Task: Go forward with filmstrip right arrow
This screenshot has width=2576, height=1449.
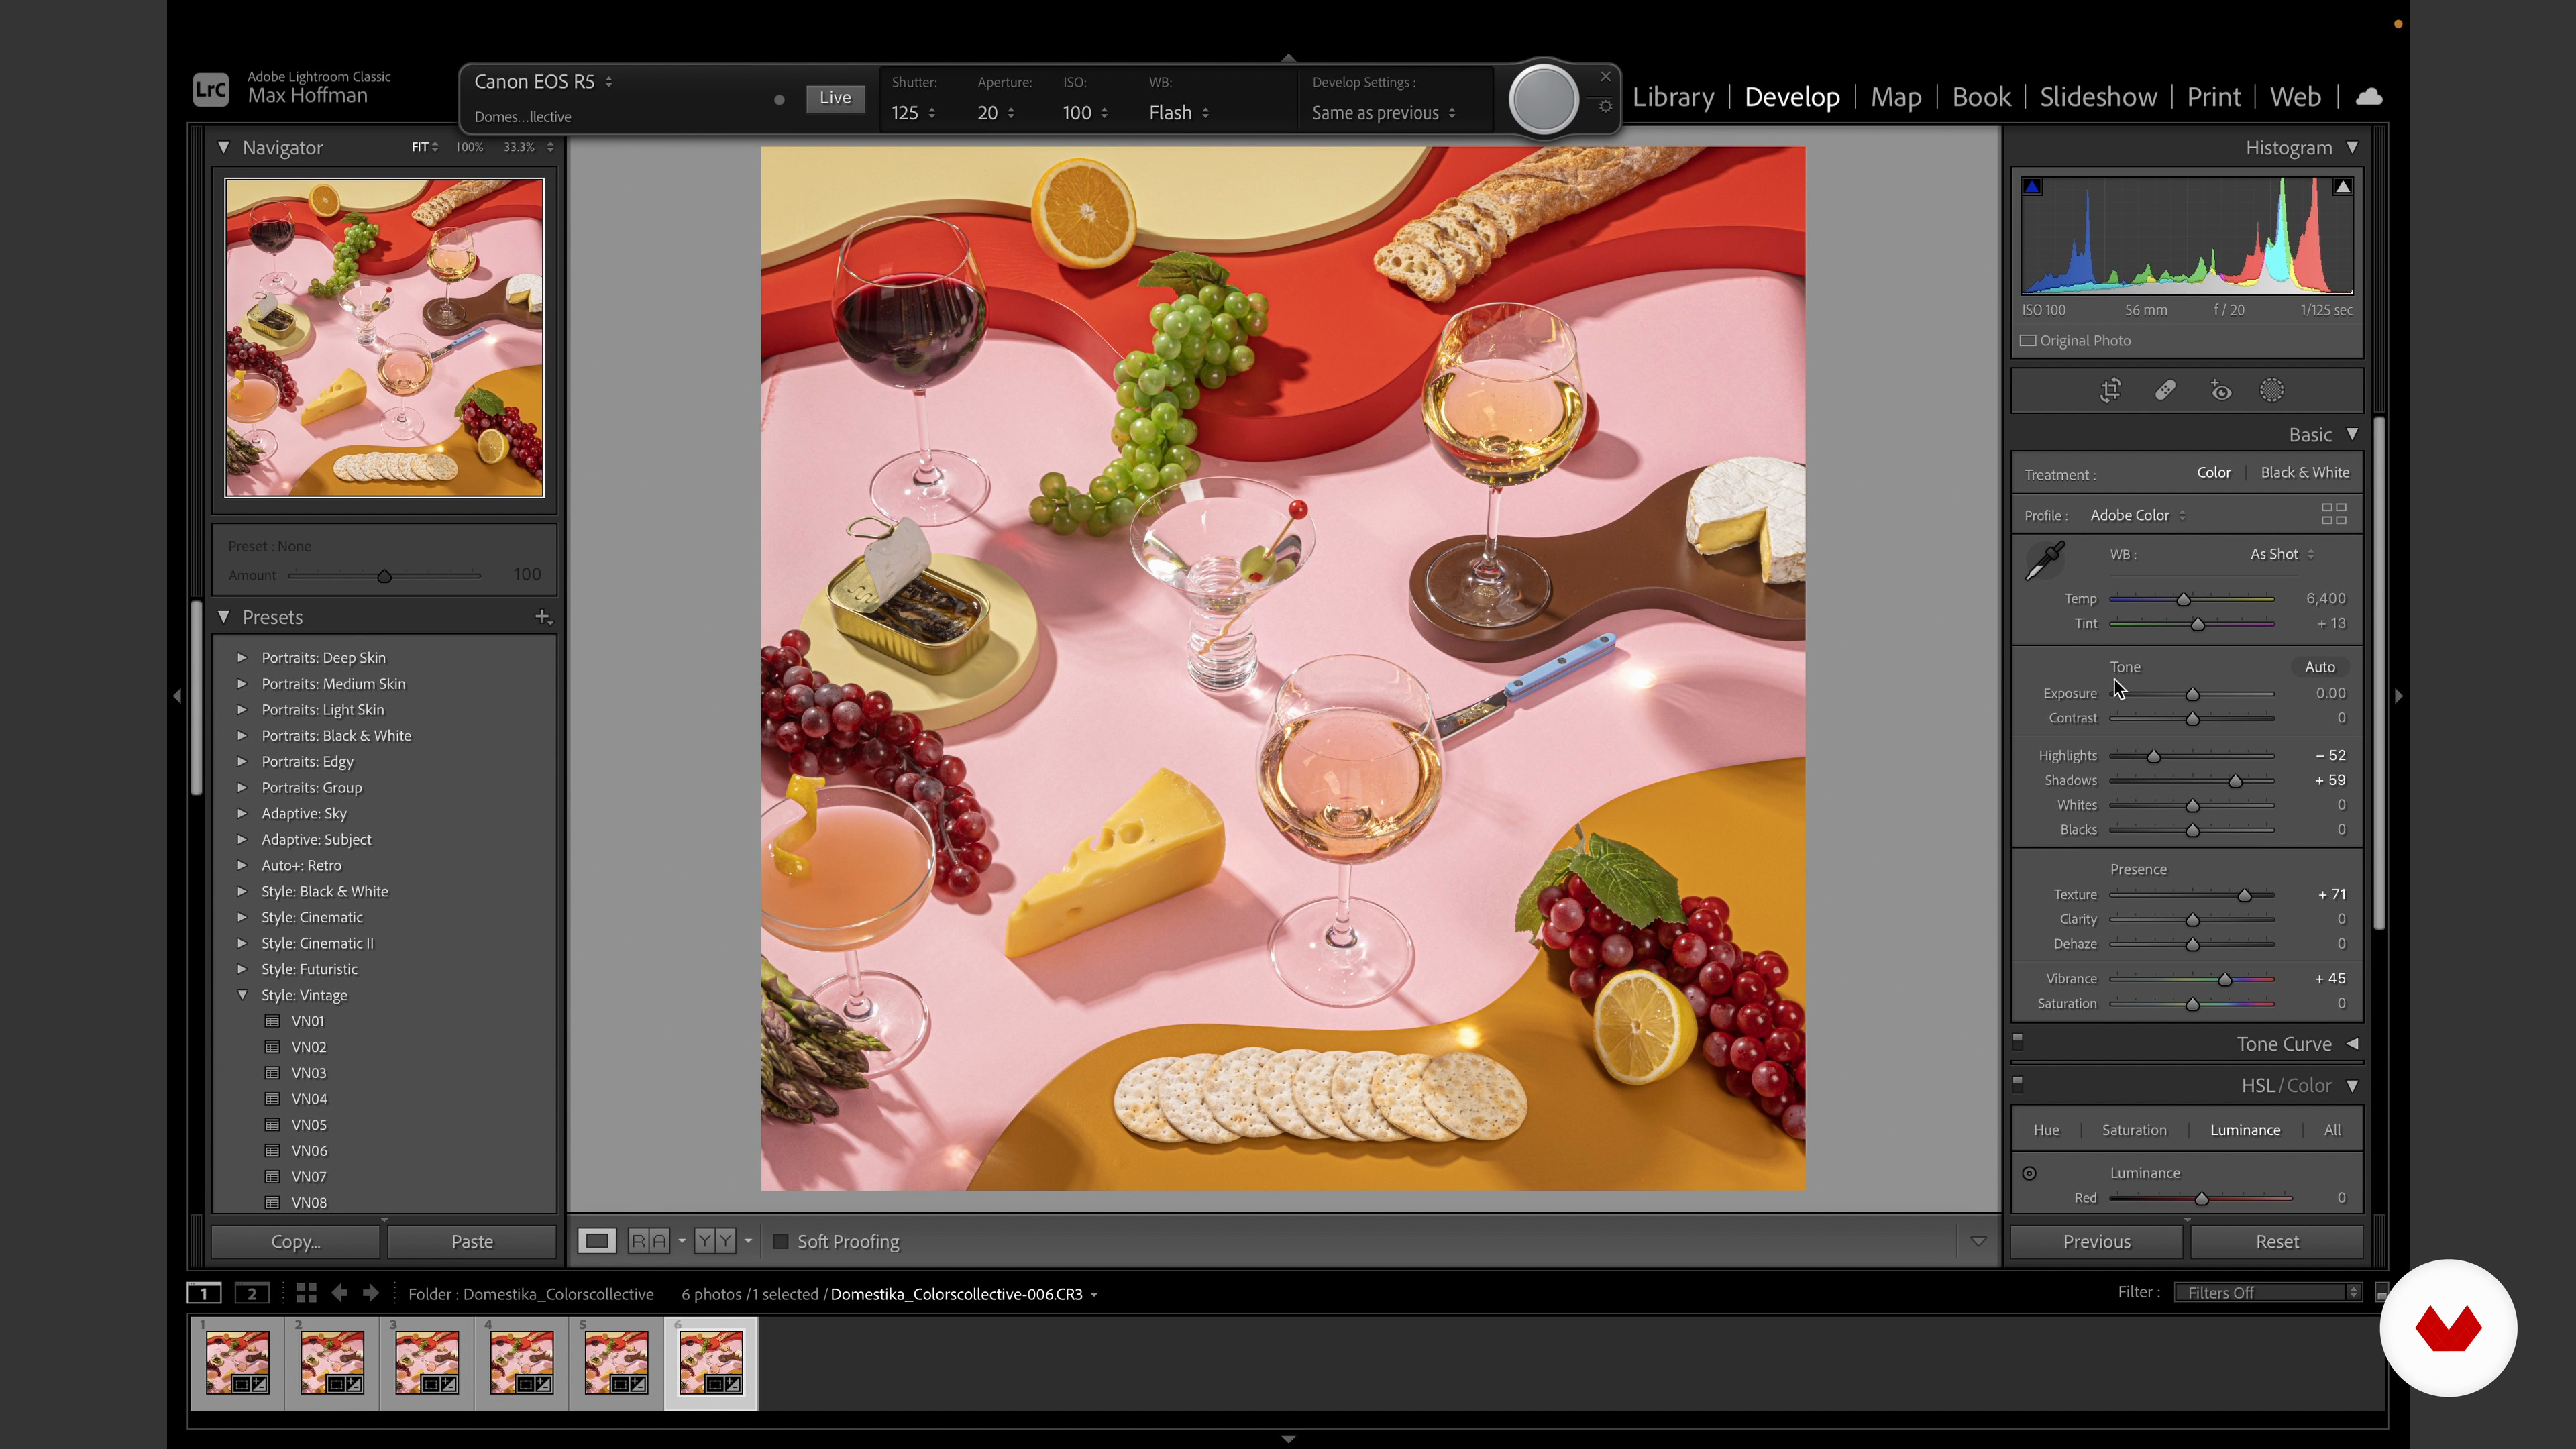Action: click(371, 1293)
